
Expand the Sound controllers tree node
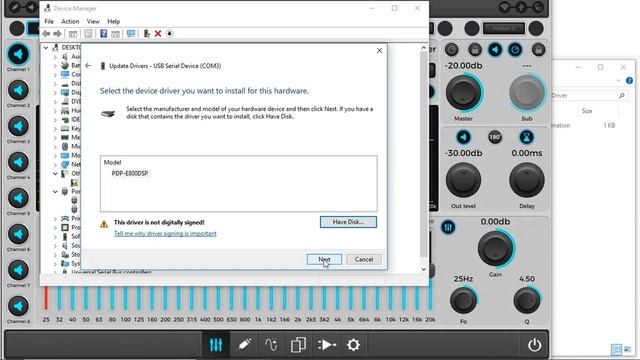coord(55,246)
